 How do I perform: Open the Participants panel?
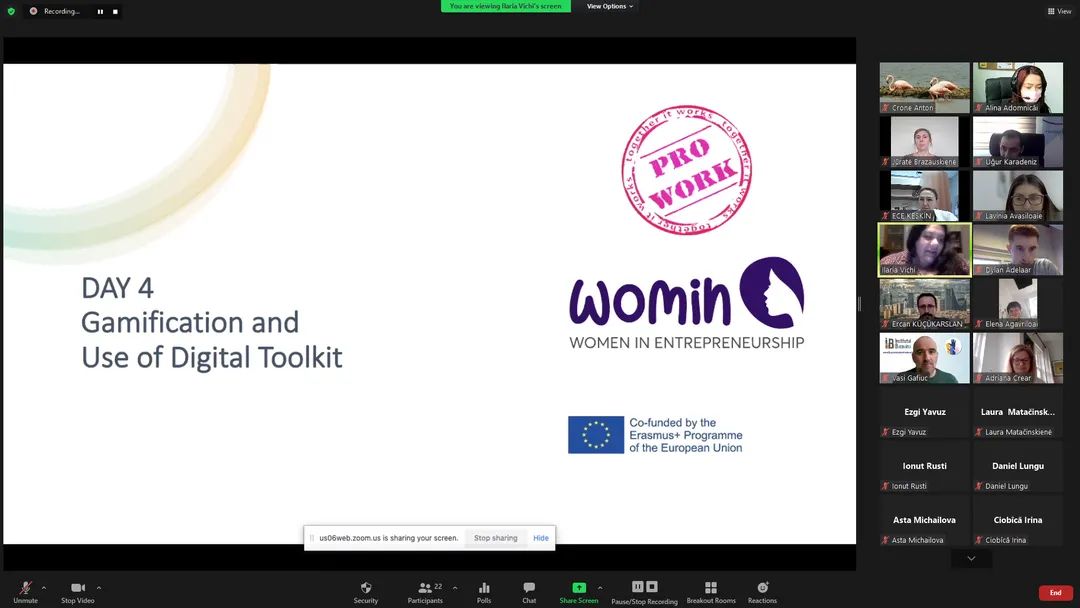(425, 591)
